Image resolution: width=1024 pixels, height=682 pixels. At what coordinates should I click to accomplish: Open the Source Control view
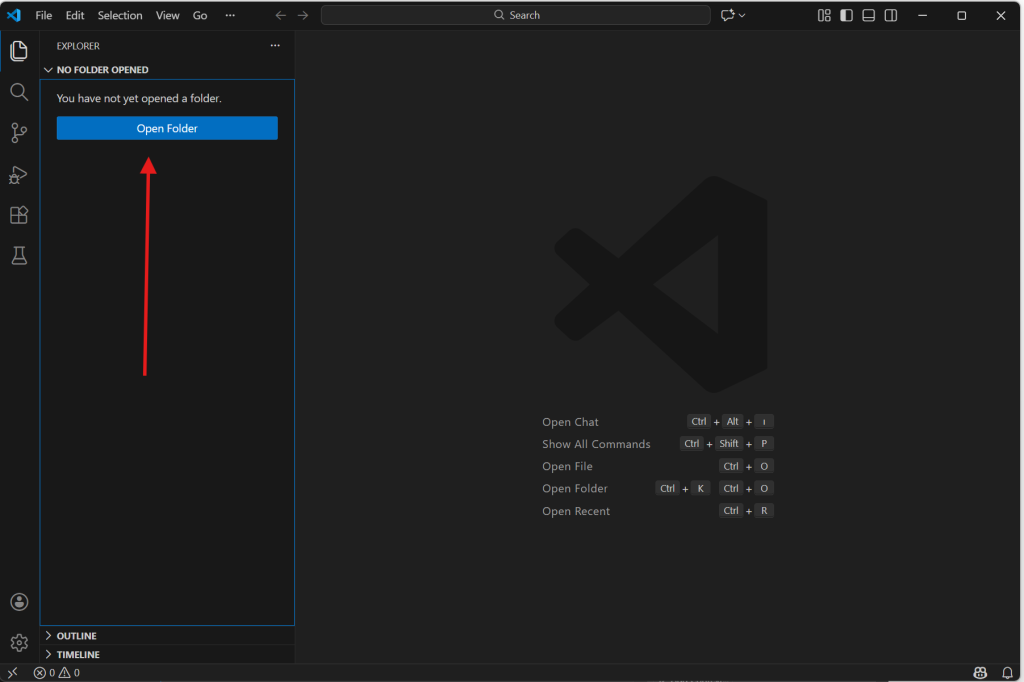(x=18, y=133)
